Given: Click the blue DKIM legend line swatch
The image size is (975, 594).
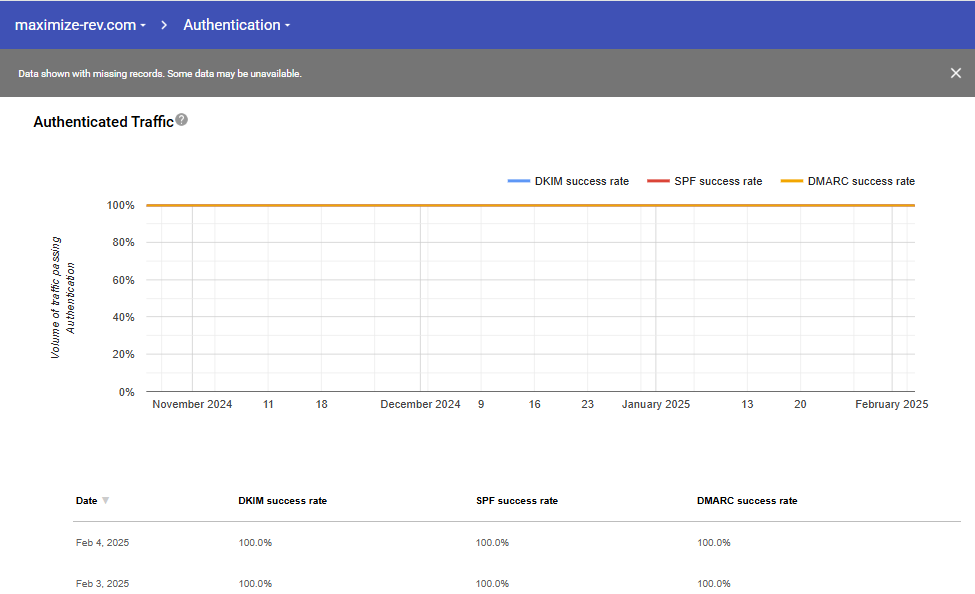Looking at the screenshot, I should (518, 181).
